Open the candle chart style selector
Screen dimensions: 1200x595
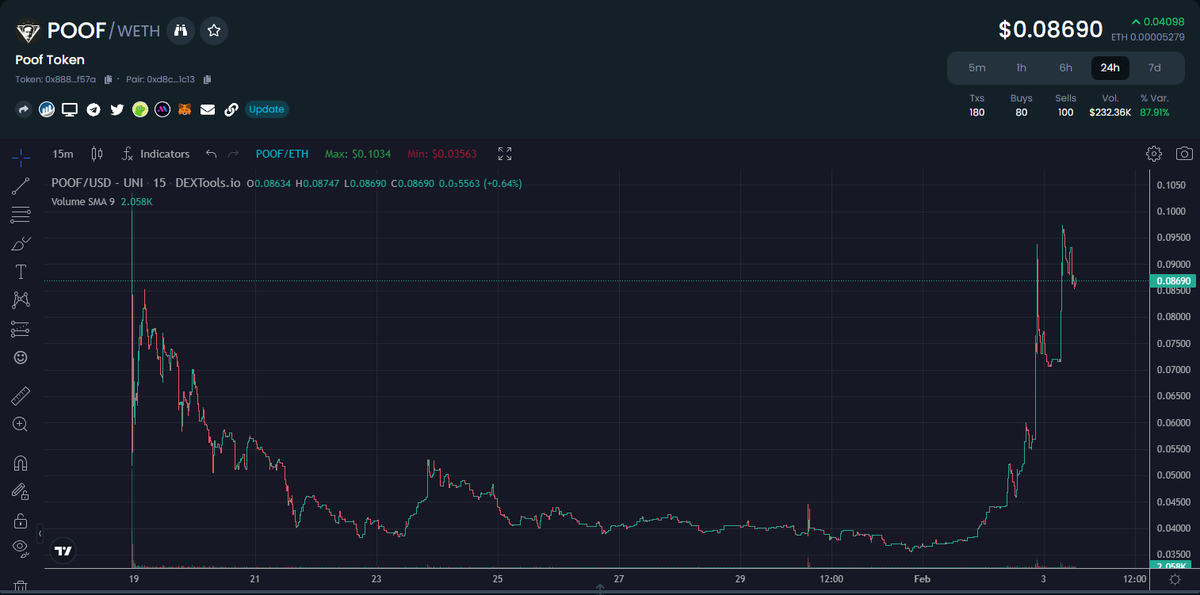[97, 154]
